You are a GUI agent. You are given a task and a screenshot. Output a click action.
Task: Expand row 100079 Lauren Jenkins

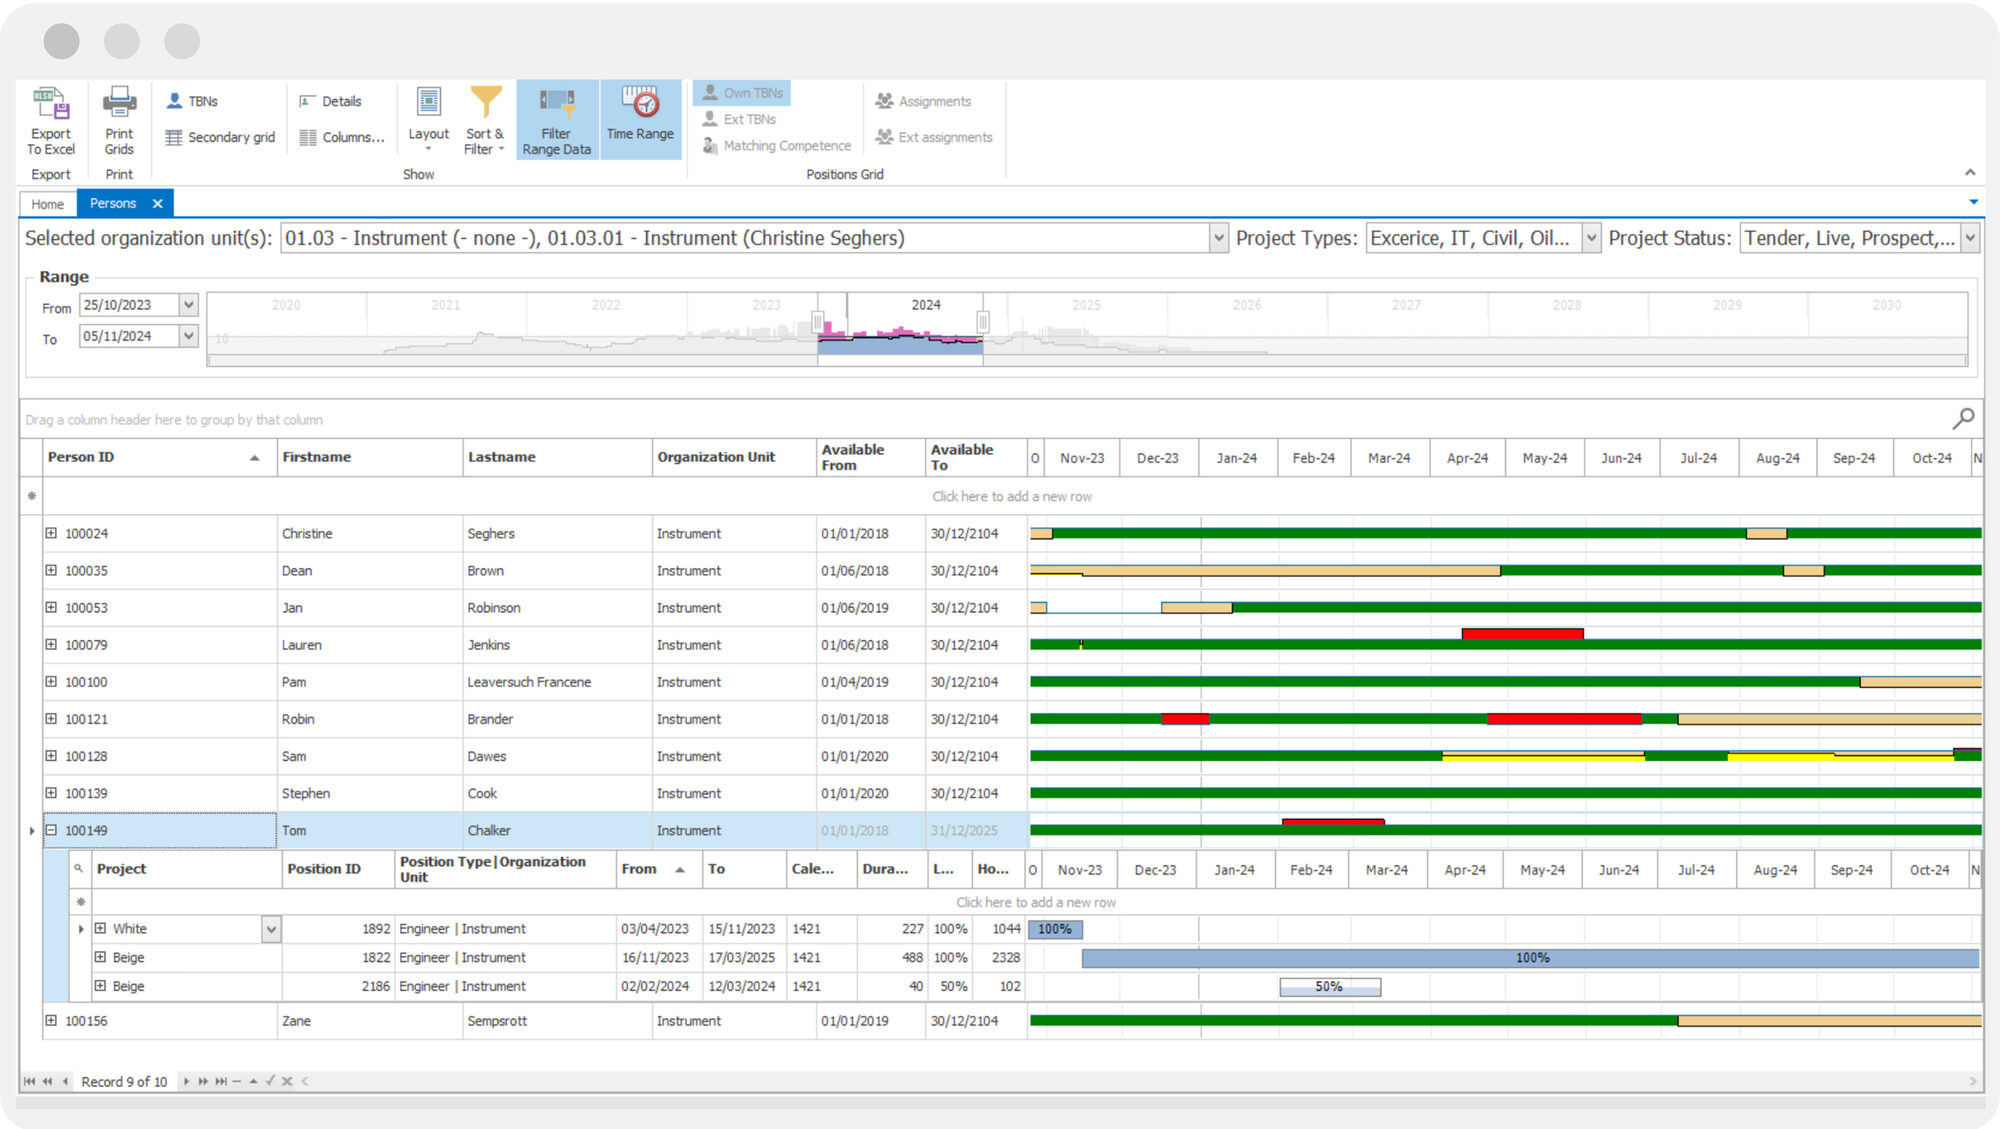51,644
